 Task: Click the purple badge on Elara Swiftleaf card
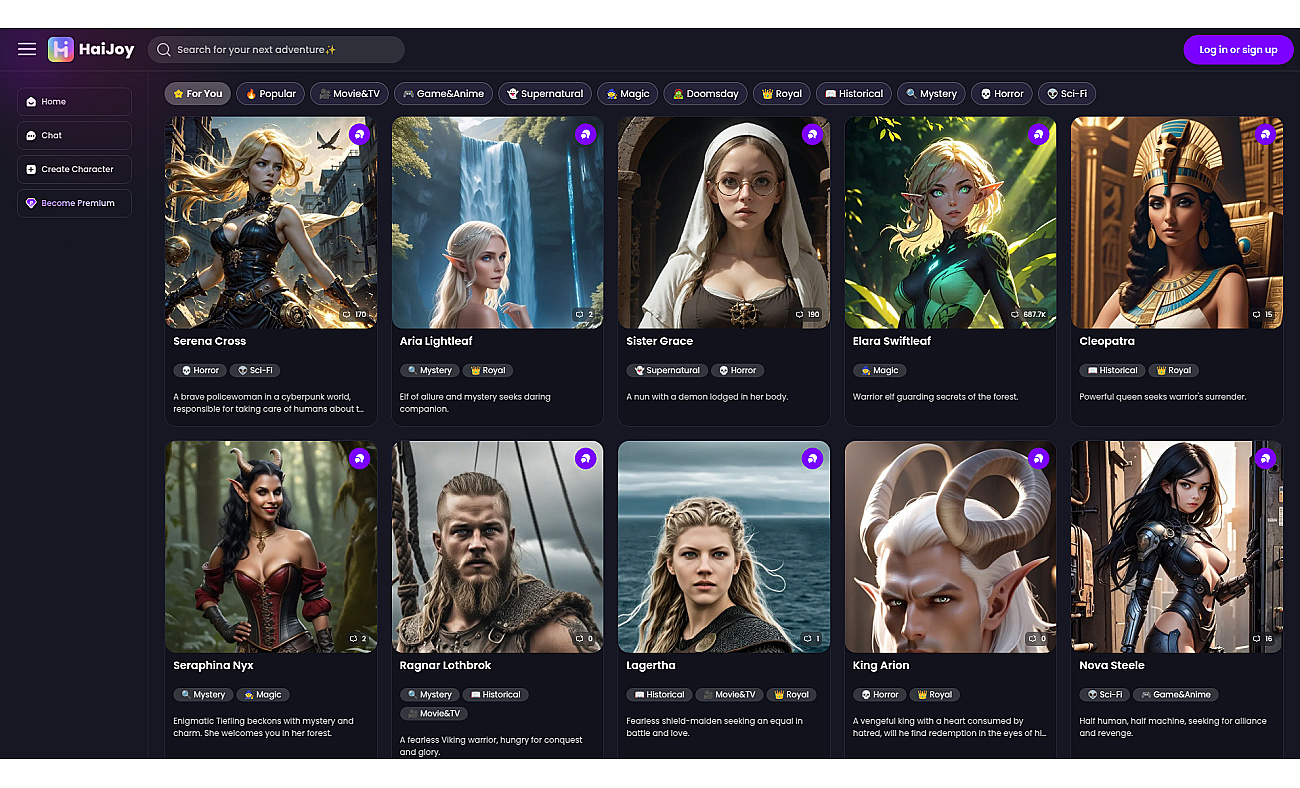[x=1039, y=134]
